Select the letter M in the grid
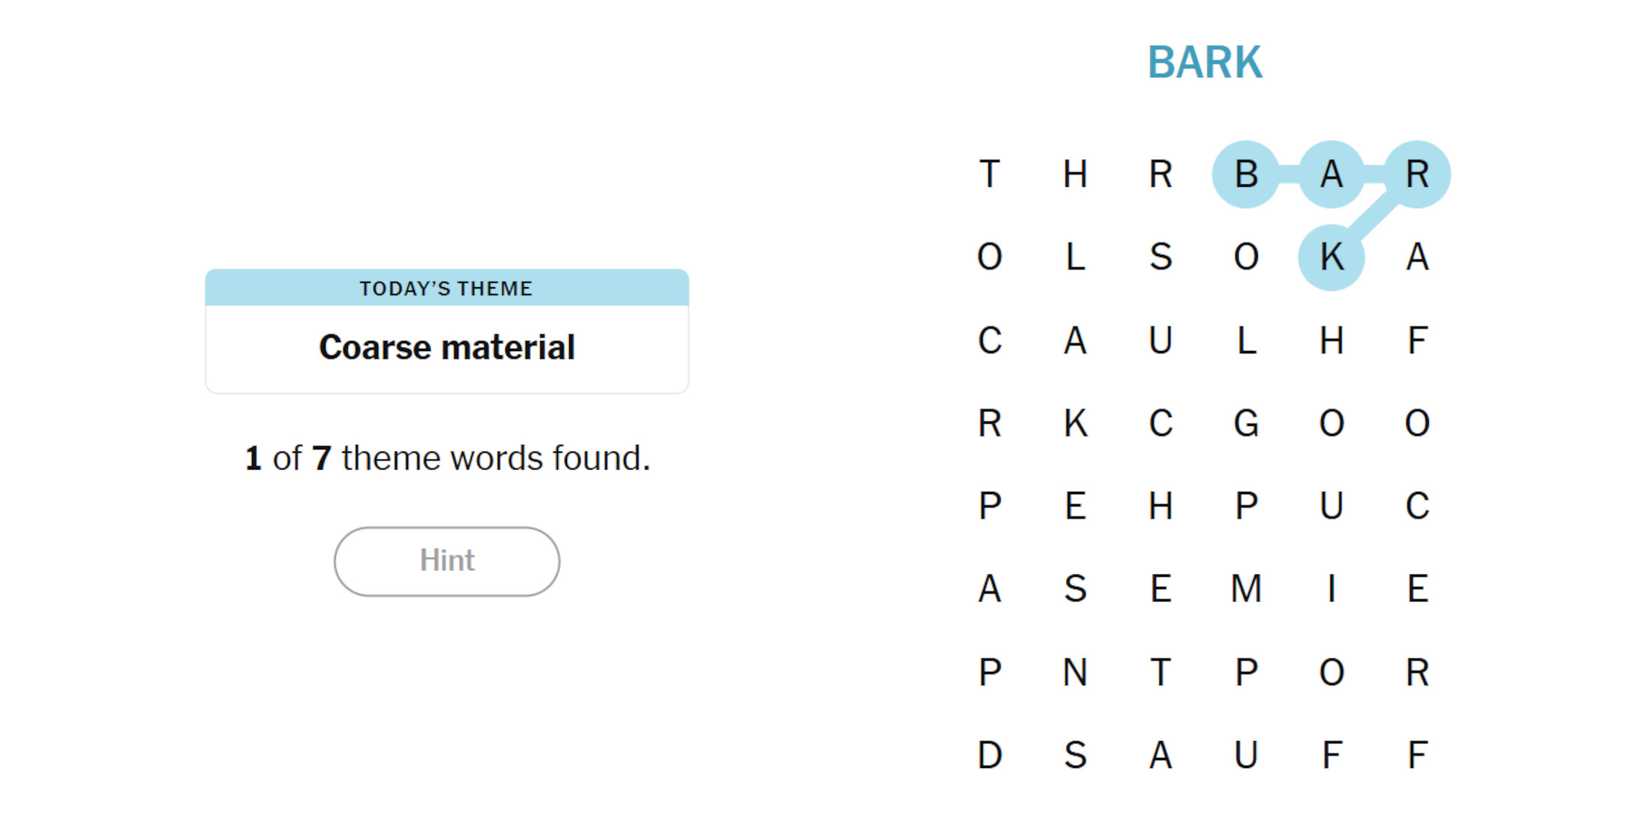This screenshot has width=1650, height=825. [1245, 589]
